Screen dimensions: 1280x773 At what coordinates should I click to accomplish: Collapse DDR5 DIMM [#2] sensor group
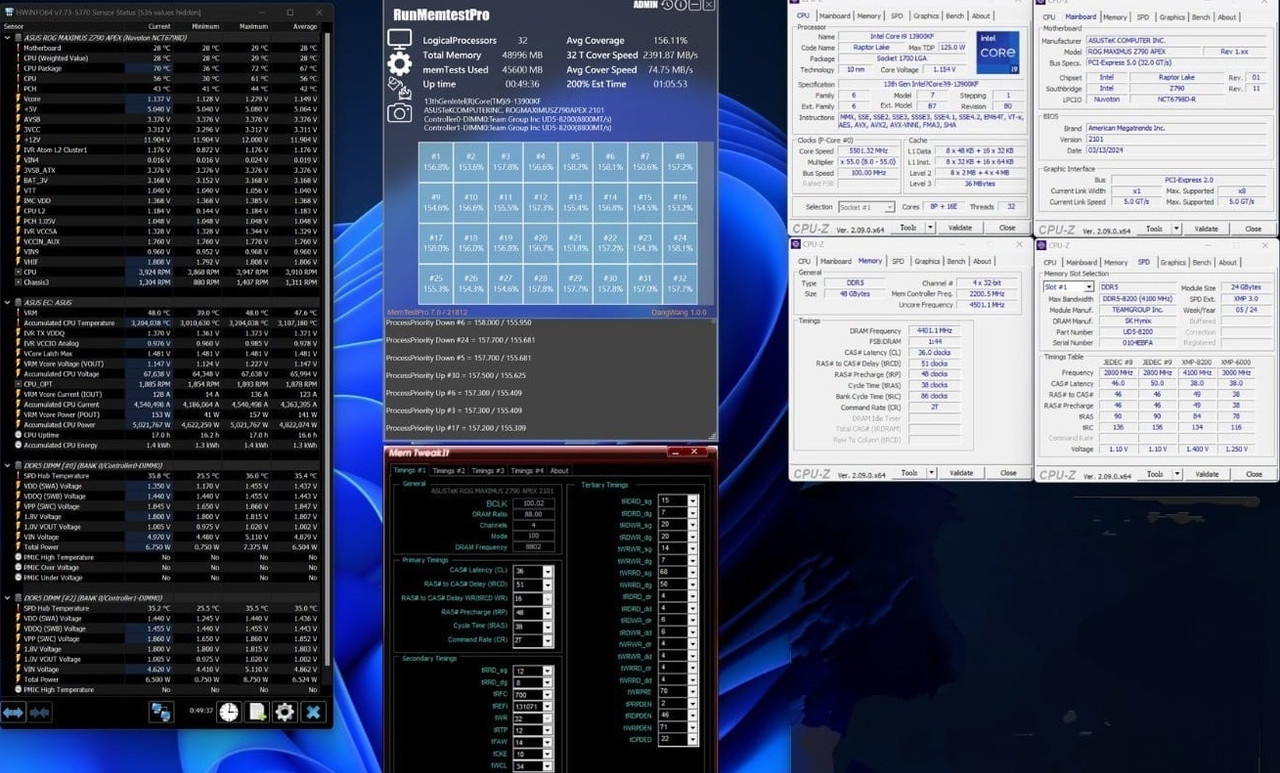point(8,598)
